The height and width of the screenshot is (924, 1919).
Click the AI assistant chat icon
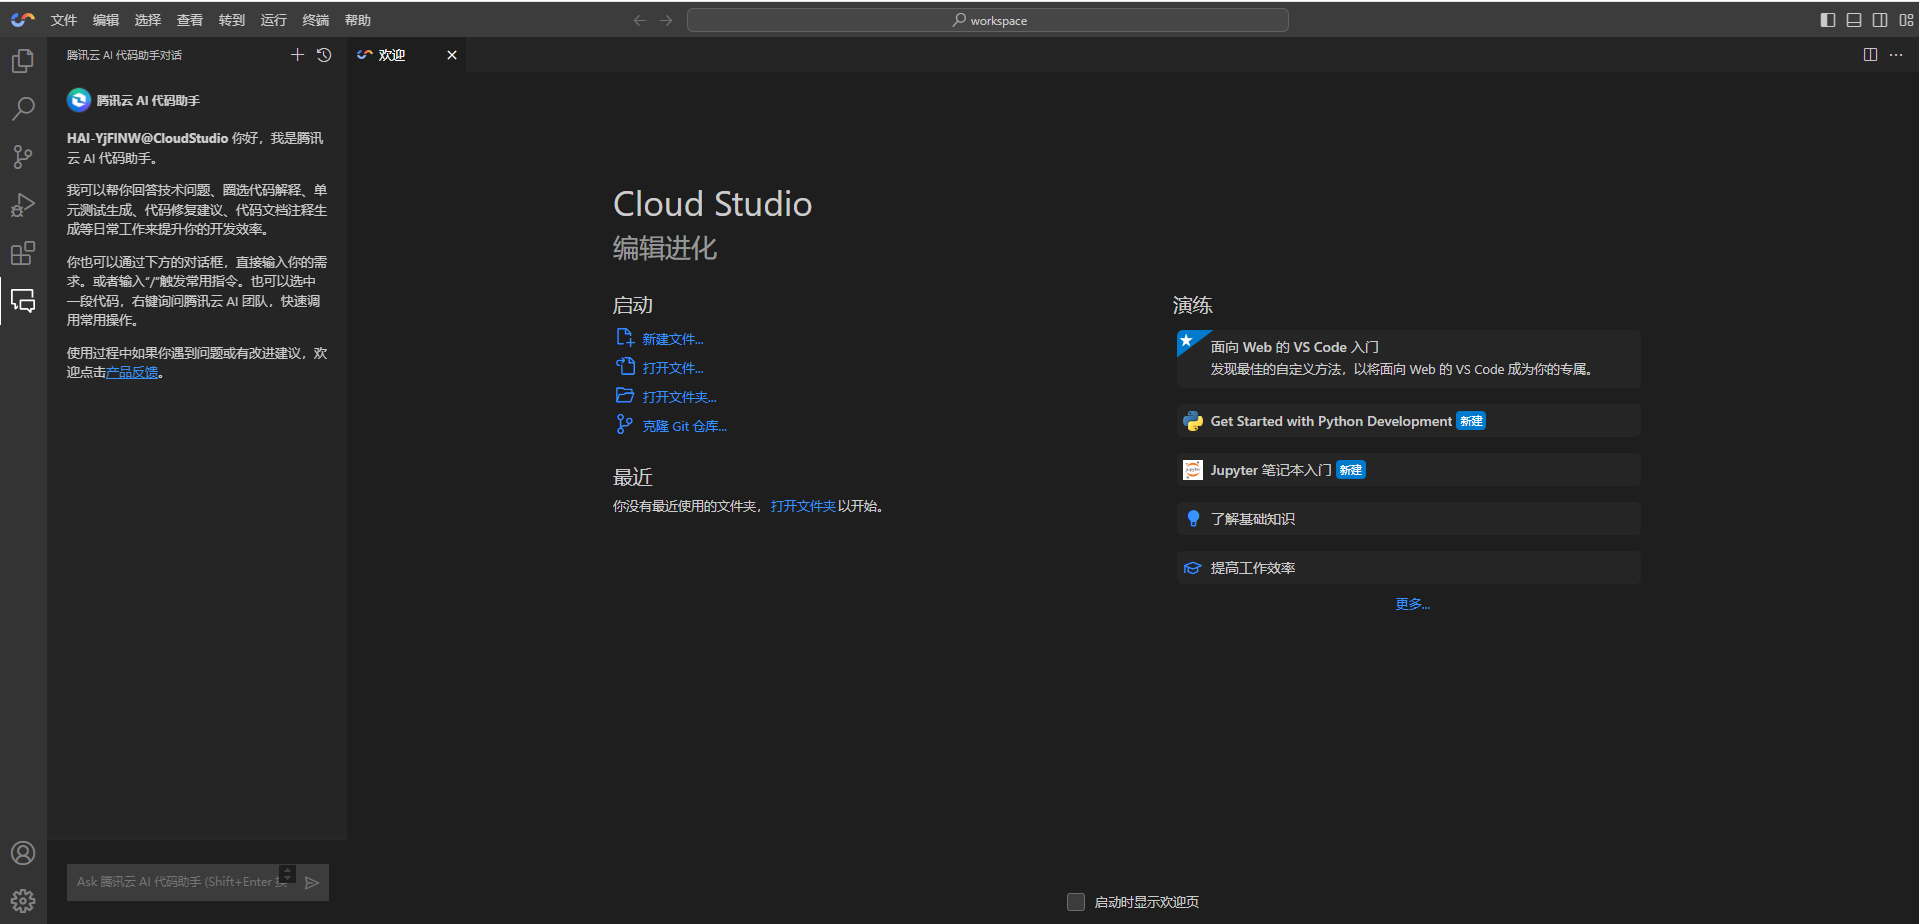[x=23, y=301]
